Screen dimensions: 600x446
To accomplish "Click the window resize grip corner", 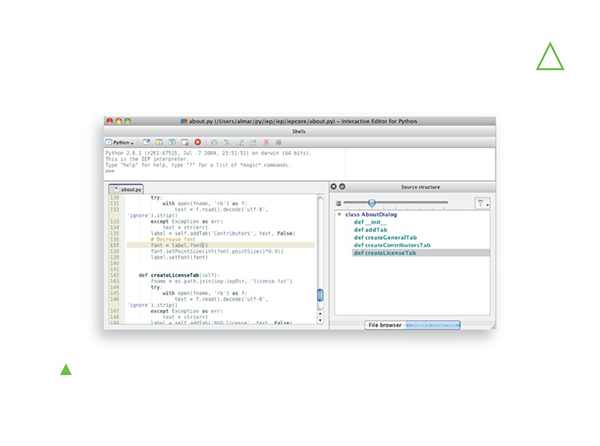I will [x=492, y=326].
